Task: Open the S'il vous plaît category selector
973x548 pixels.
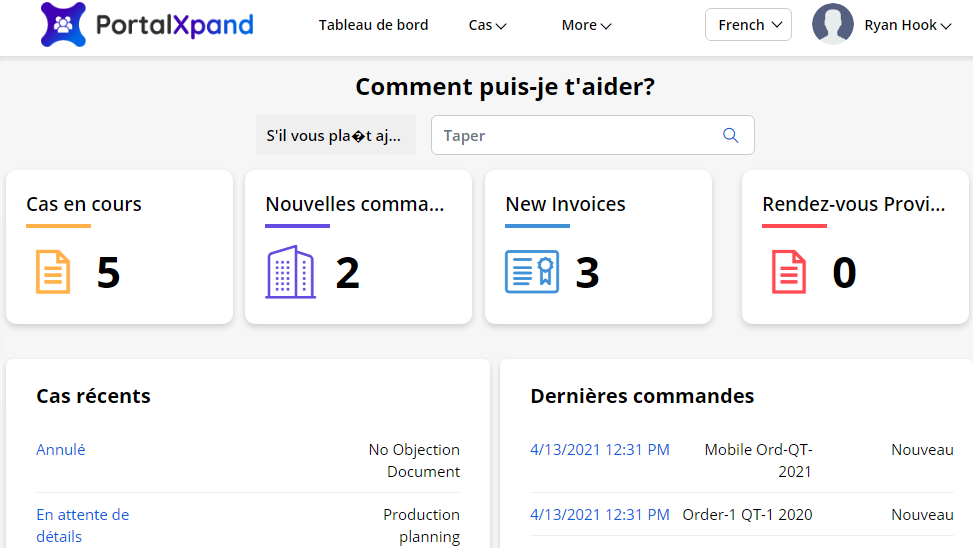Action: [x=335, y=136]
